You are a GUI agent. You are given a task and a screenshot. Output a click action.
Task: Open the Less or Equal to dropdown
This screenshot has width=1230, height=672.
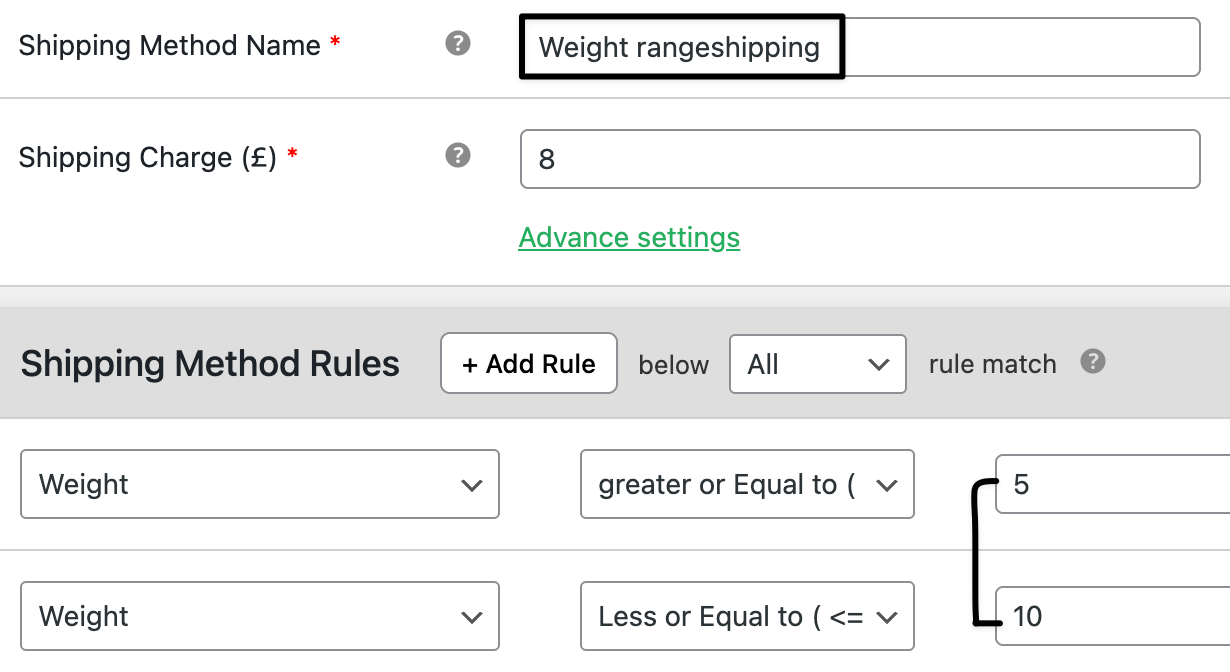[747, 616]
